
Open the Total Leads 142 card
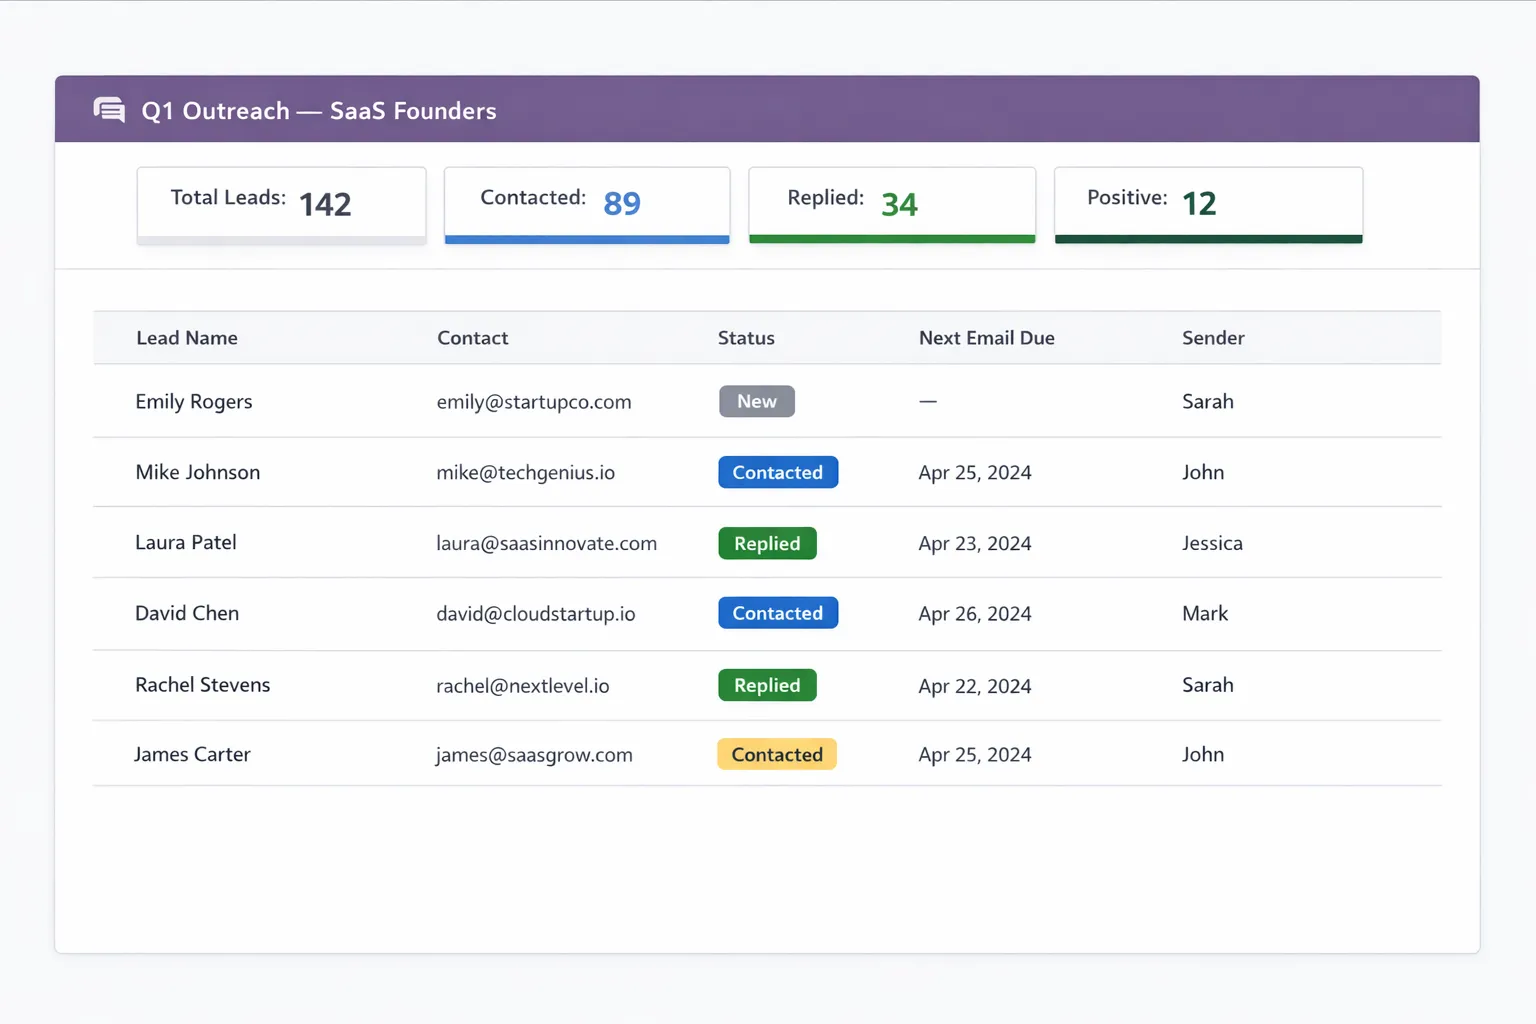281,204
